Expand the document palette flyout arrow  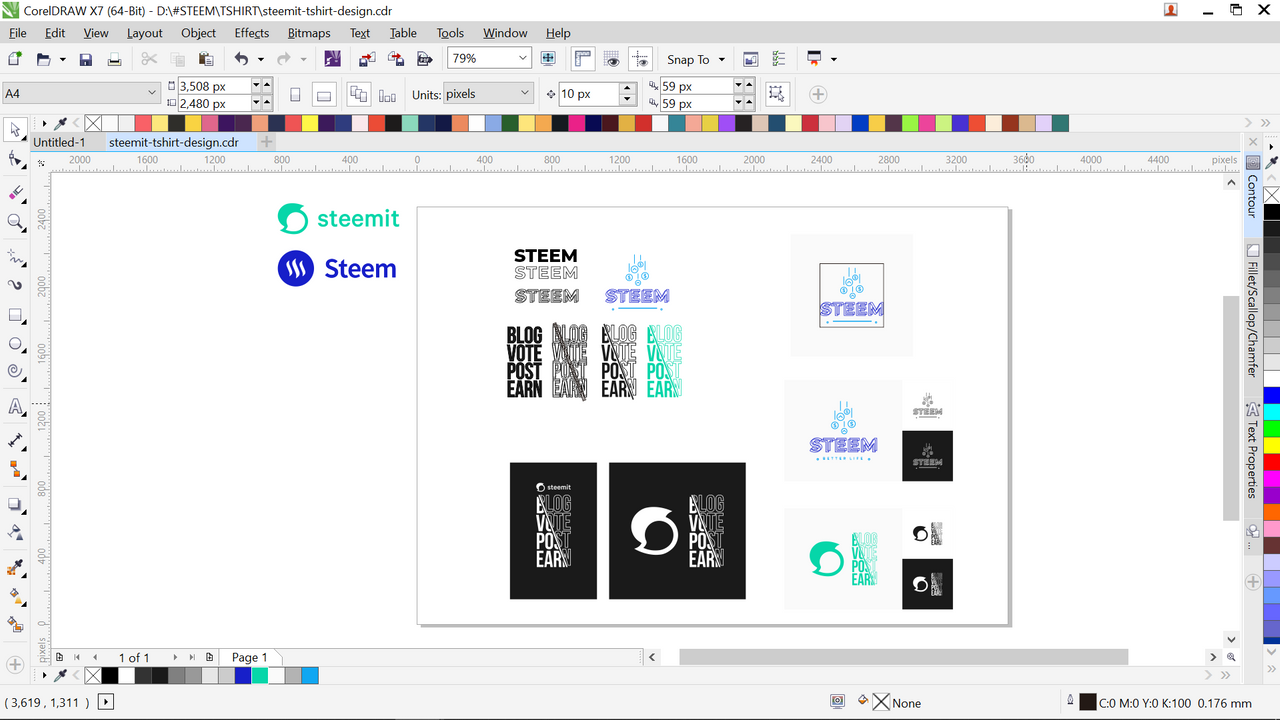coord(43,676)
